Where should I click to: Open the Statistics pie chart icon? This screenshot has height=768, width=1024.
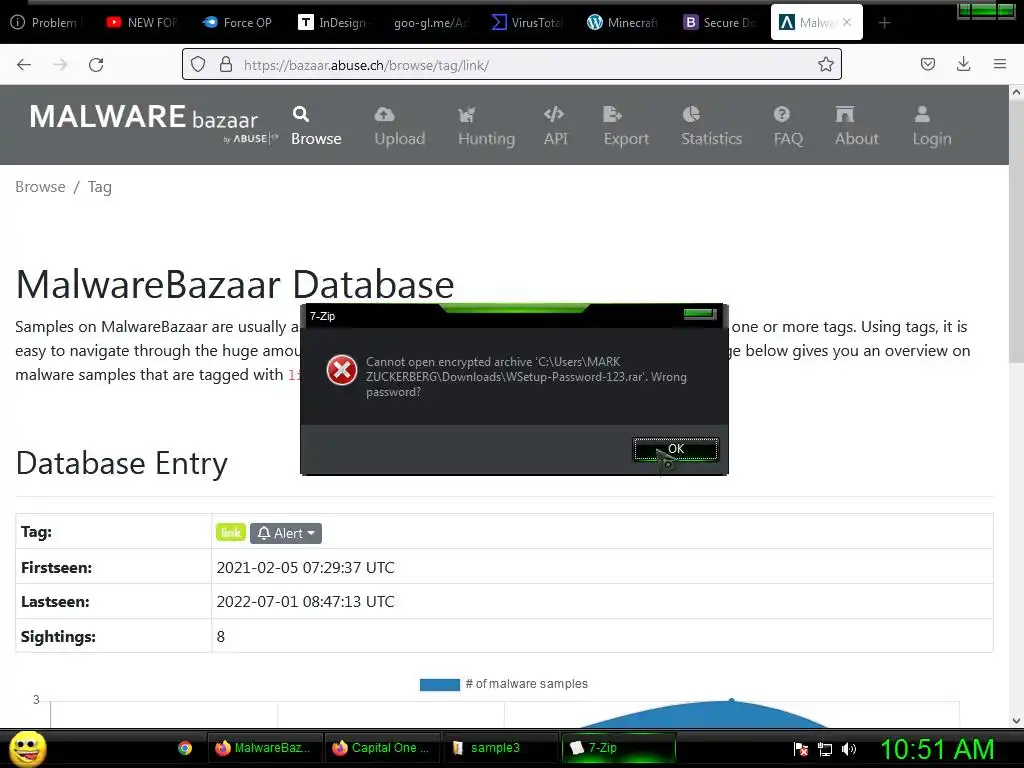pyautogui.click(x=691, y=114)
